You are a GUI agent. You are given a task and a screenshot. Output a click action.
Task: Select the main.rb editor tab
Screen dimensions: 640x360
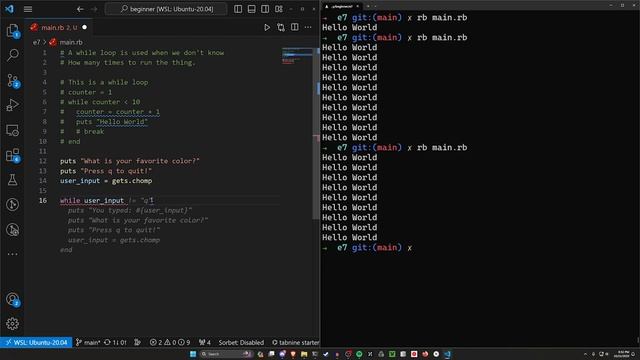(x=59, y=27)
